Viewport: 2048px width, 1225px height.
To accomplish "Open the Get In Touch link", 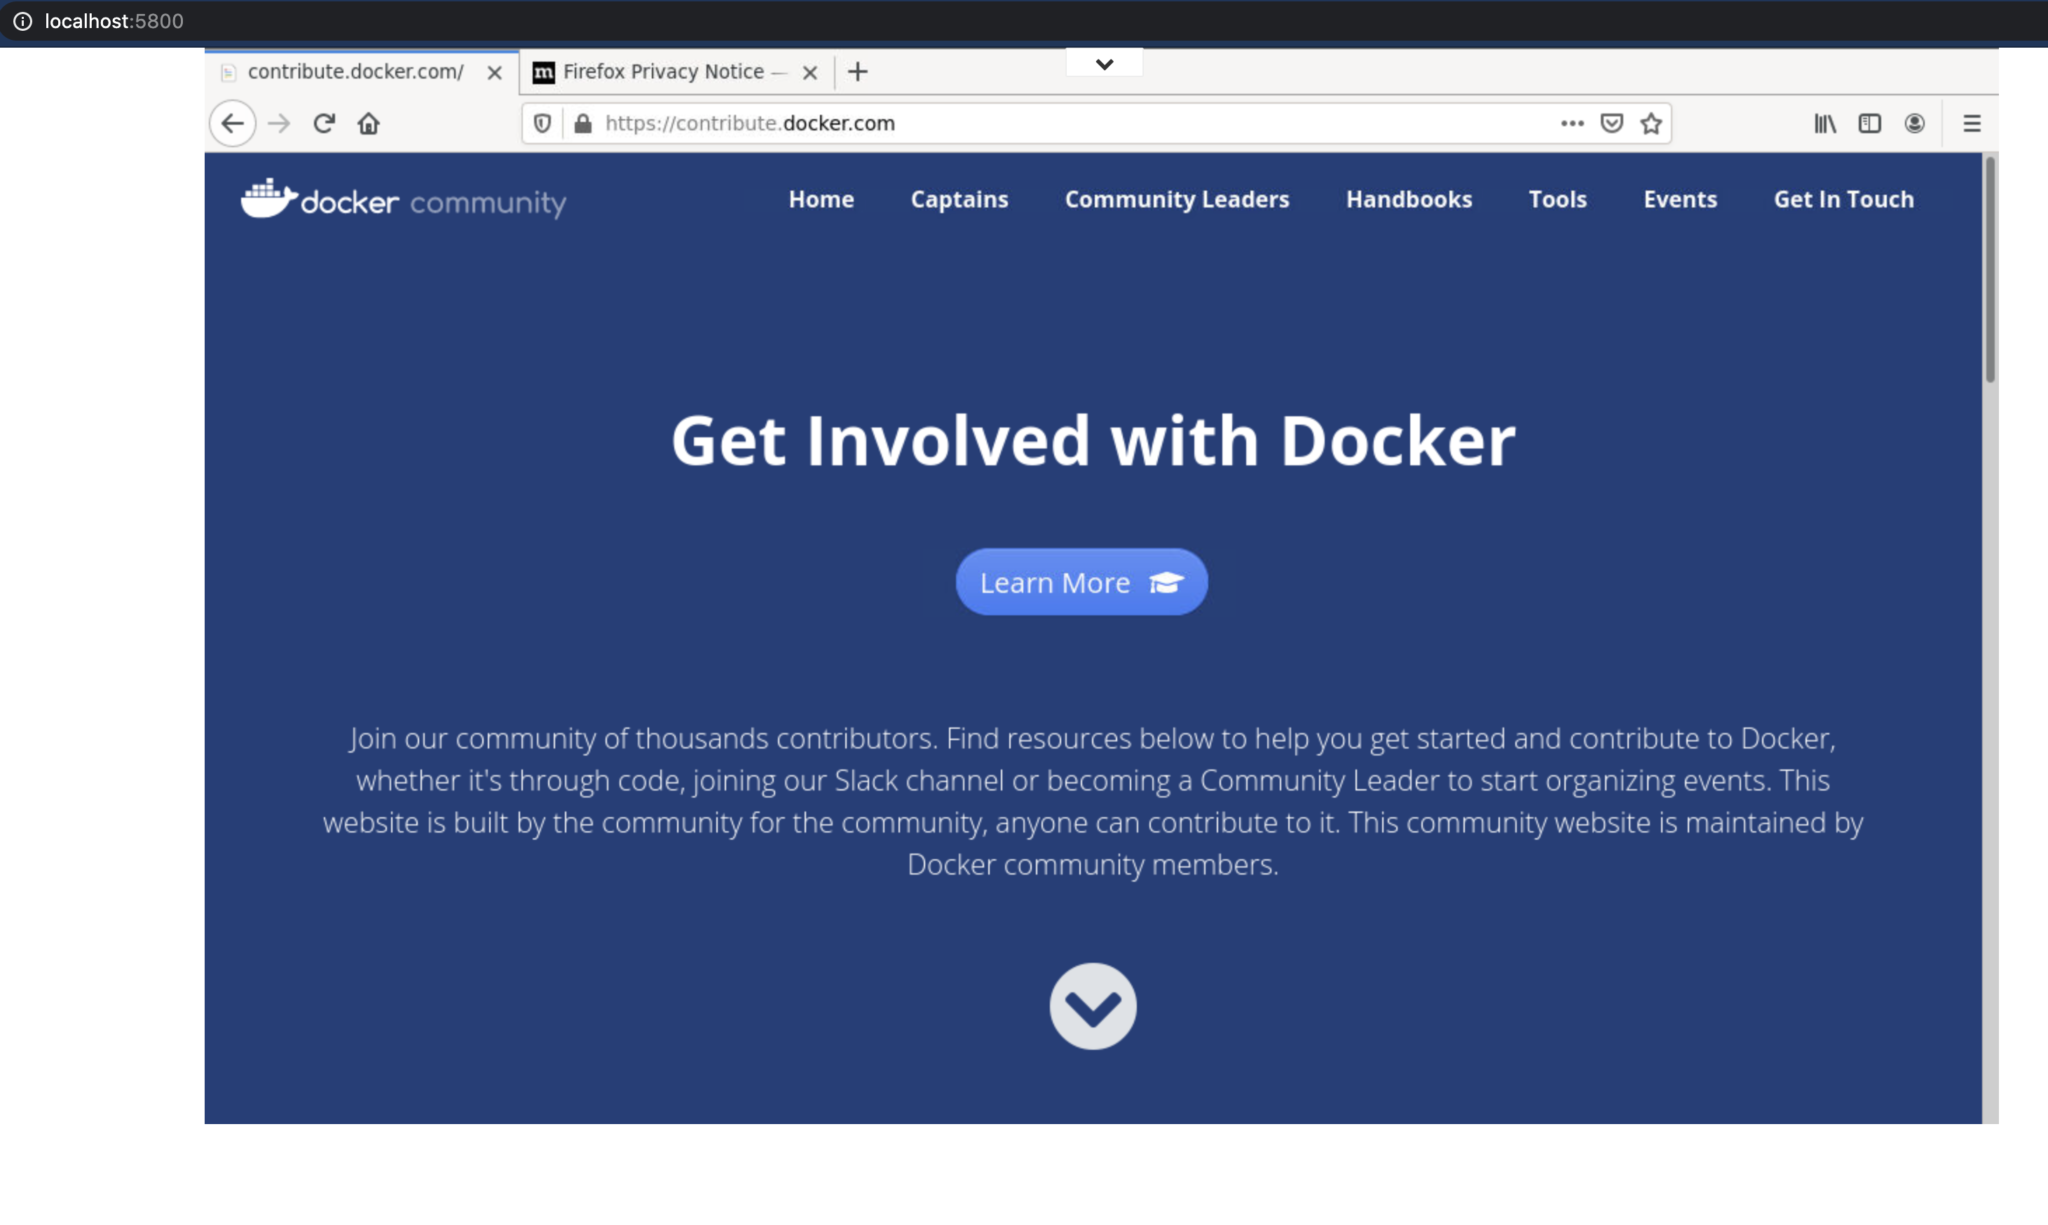I will 1843,199.
